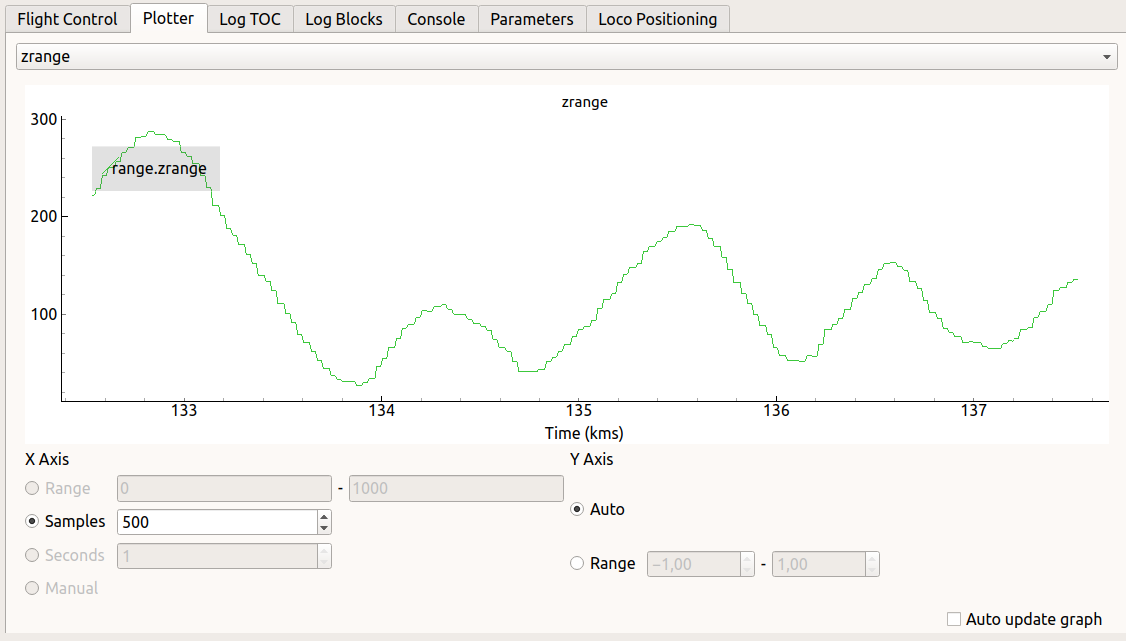Switch to Loco Positioning tab

tap(657, 19)
